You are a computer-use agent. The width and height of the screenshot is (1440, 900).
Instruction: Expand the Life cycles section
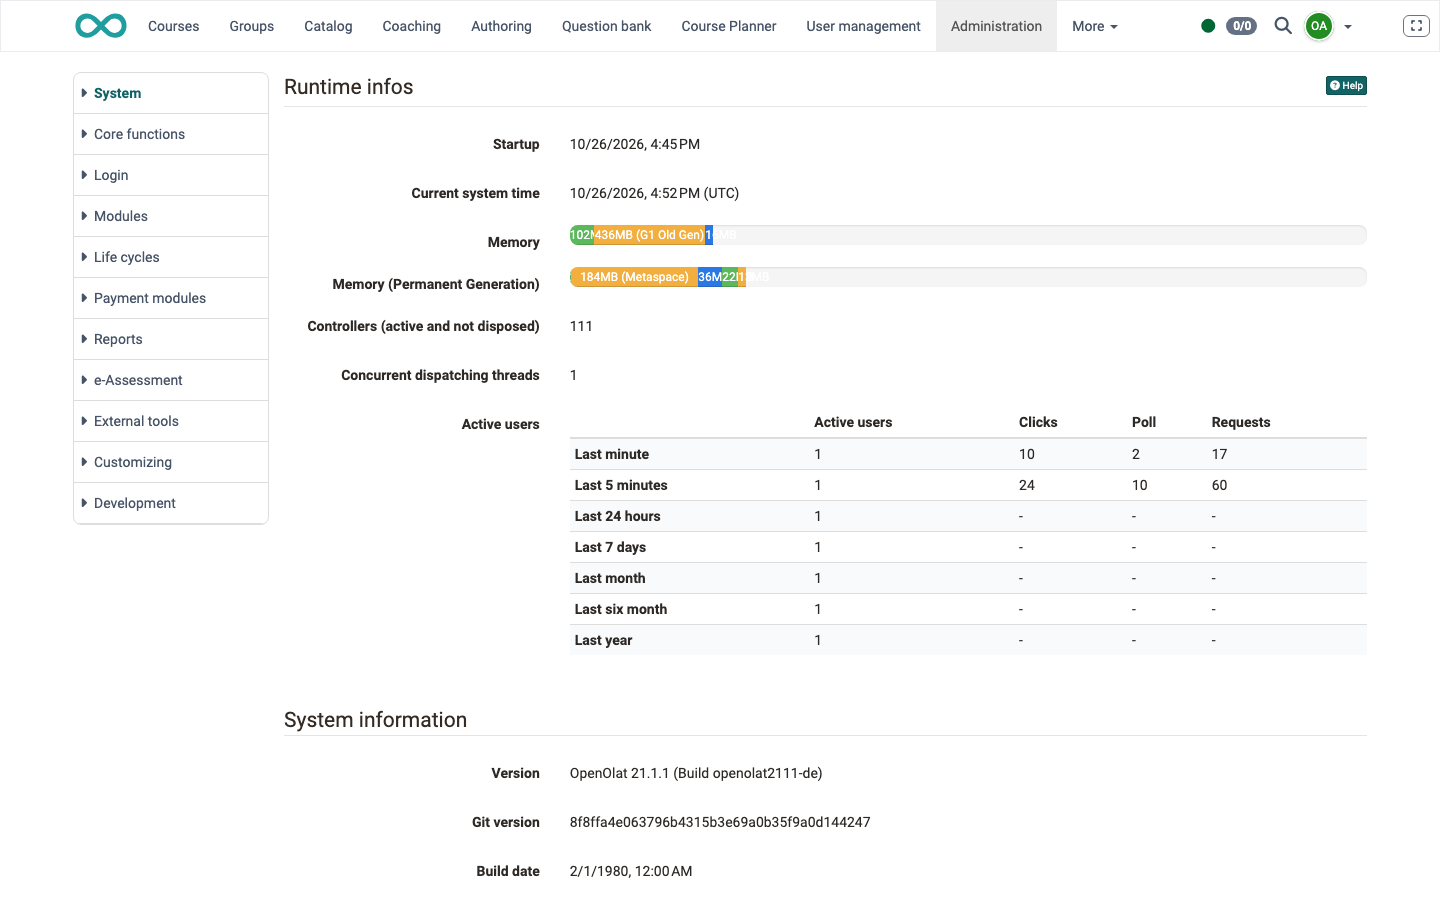coord(171,257)
